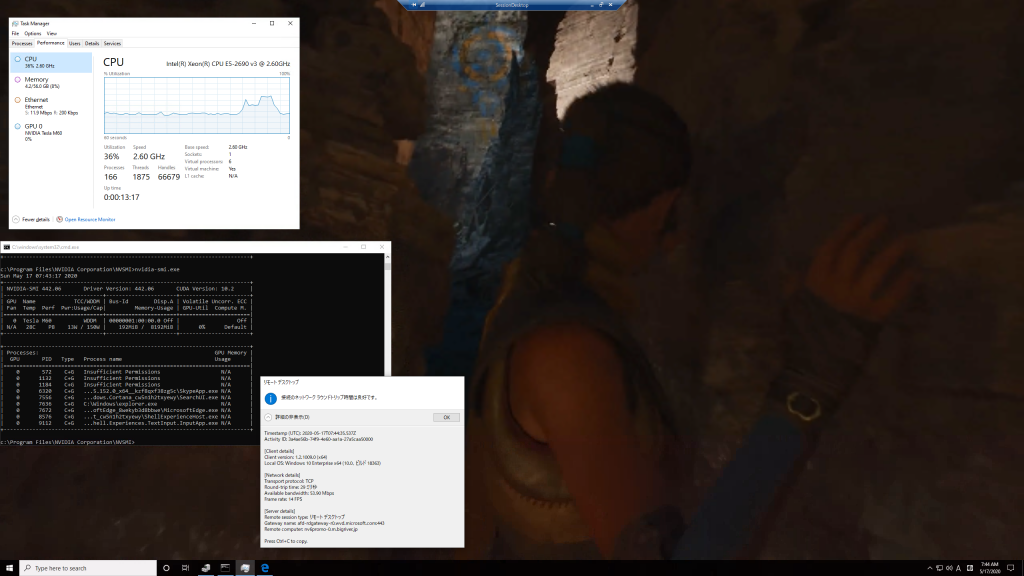Open network status tray icon
This screenshot has height=576, width=1024.
point(939,568)
